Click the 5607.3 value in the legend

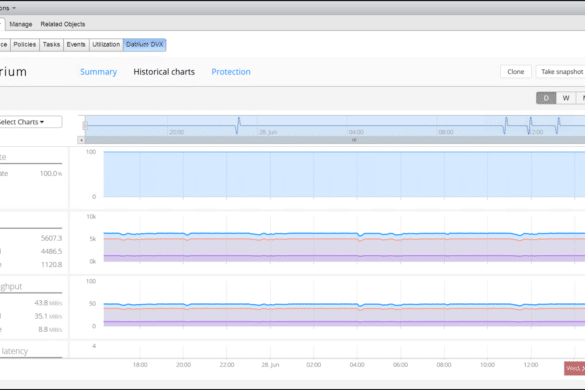point(51,238)
